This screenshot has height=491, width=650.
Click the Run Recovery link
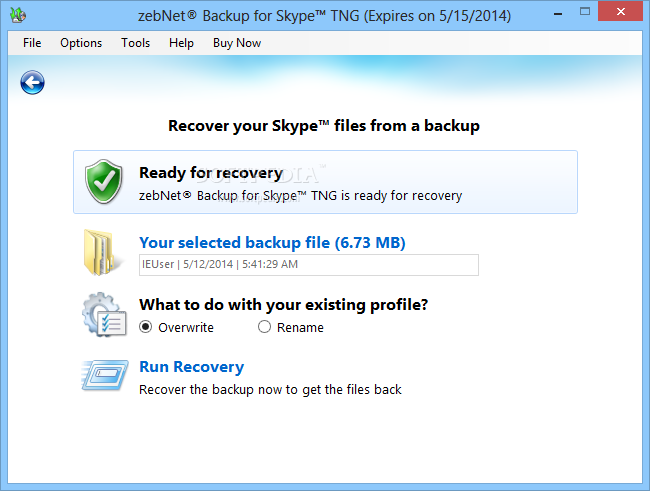[x=192, y=367]
